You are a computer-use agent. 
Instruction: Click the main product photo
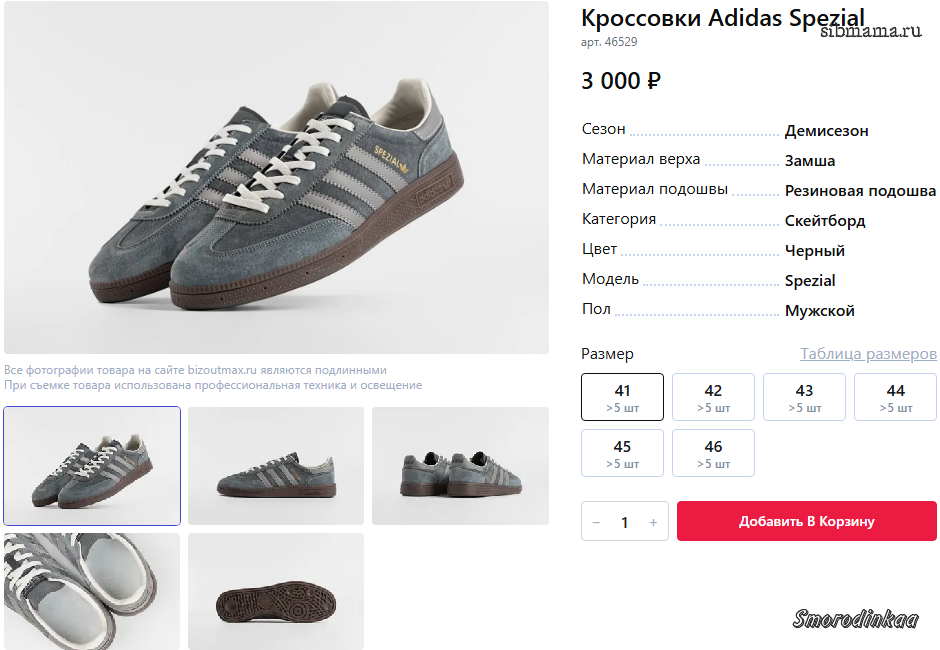(x=276, y=178)
